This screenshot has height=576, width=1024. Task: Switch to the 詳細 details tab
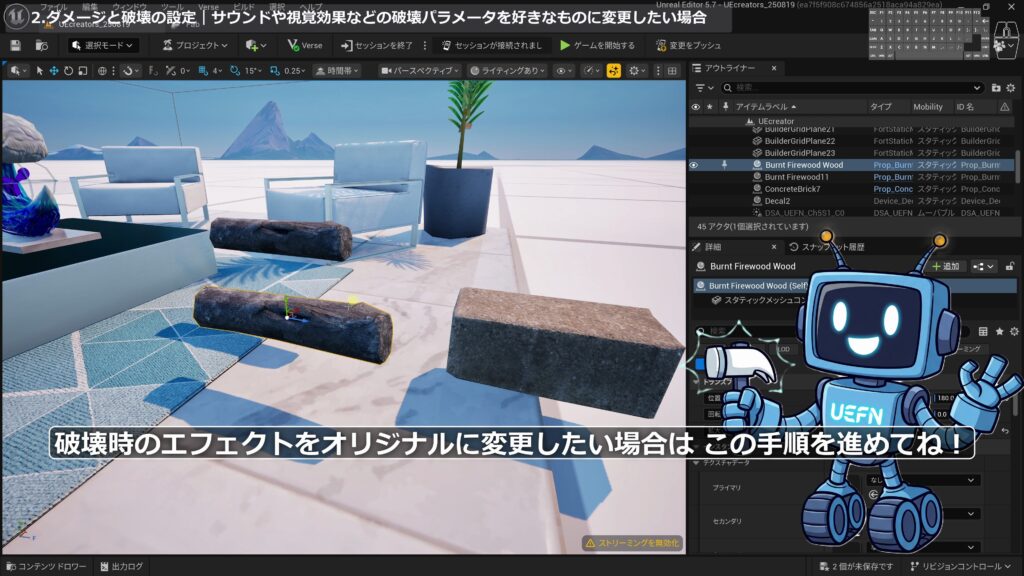(713, 247)
